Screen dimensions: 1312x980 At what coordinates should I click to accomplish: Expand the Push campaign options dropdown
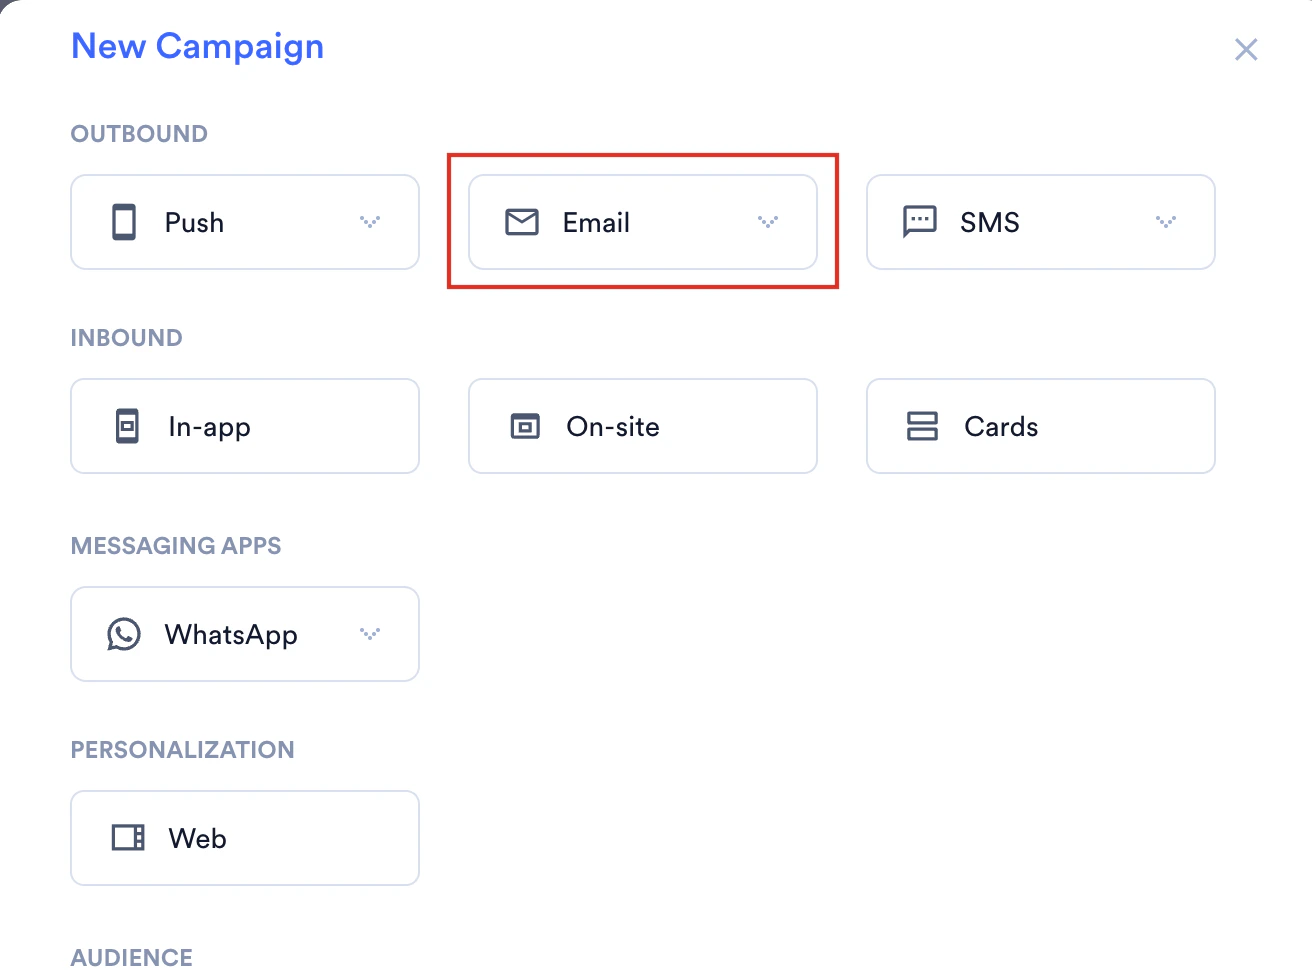coord(370,222)
